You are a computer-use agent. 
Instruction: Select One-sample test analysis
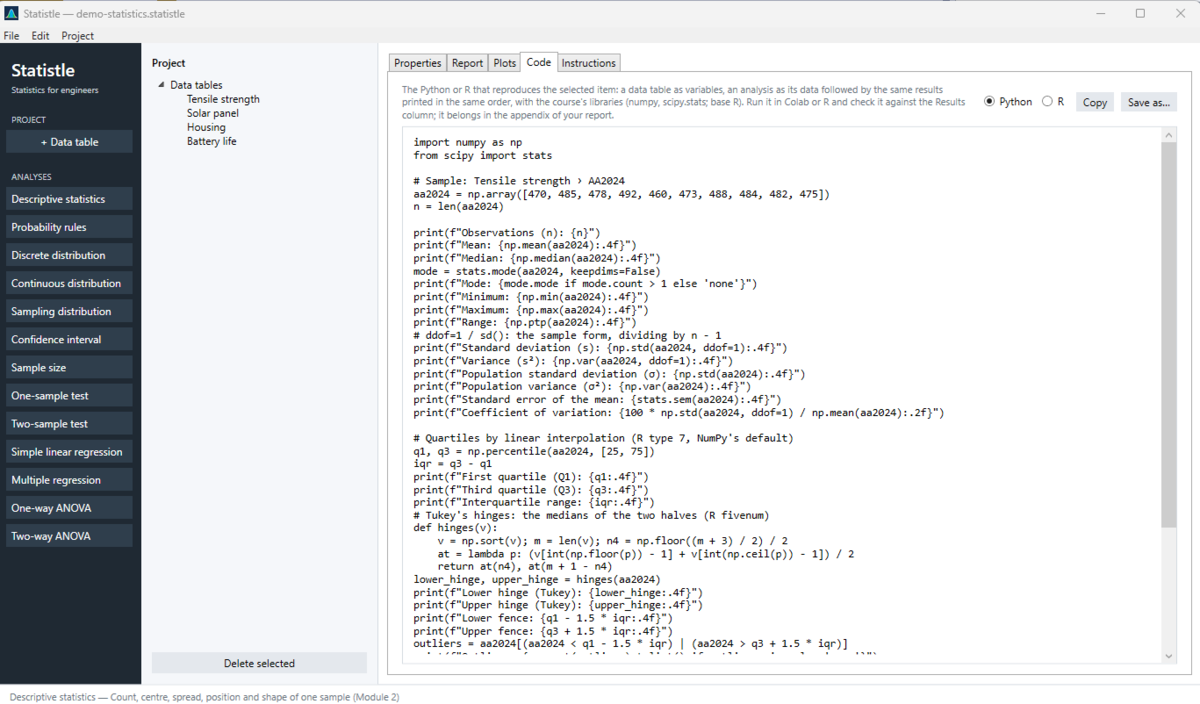coord(69,395)
